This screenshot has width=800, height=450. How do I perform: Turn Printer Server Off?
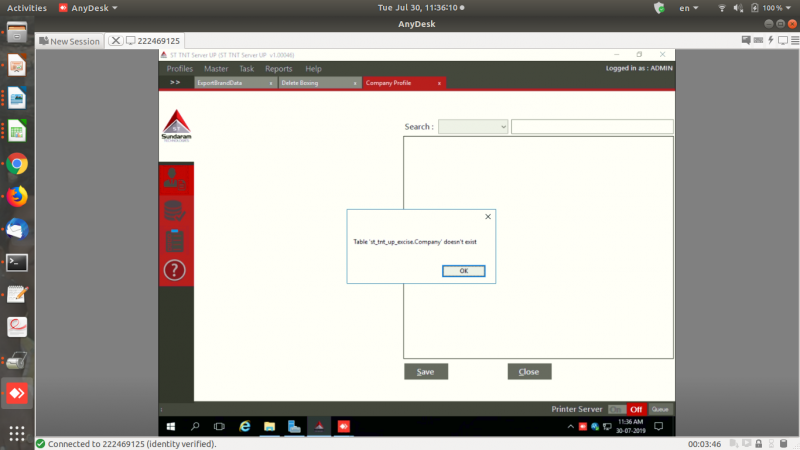click(636, 409)
